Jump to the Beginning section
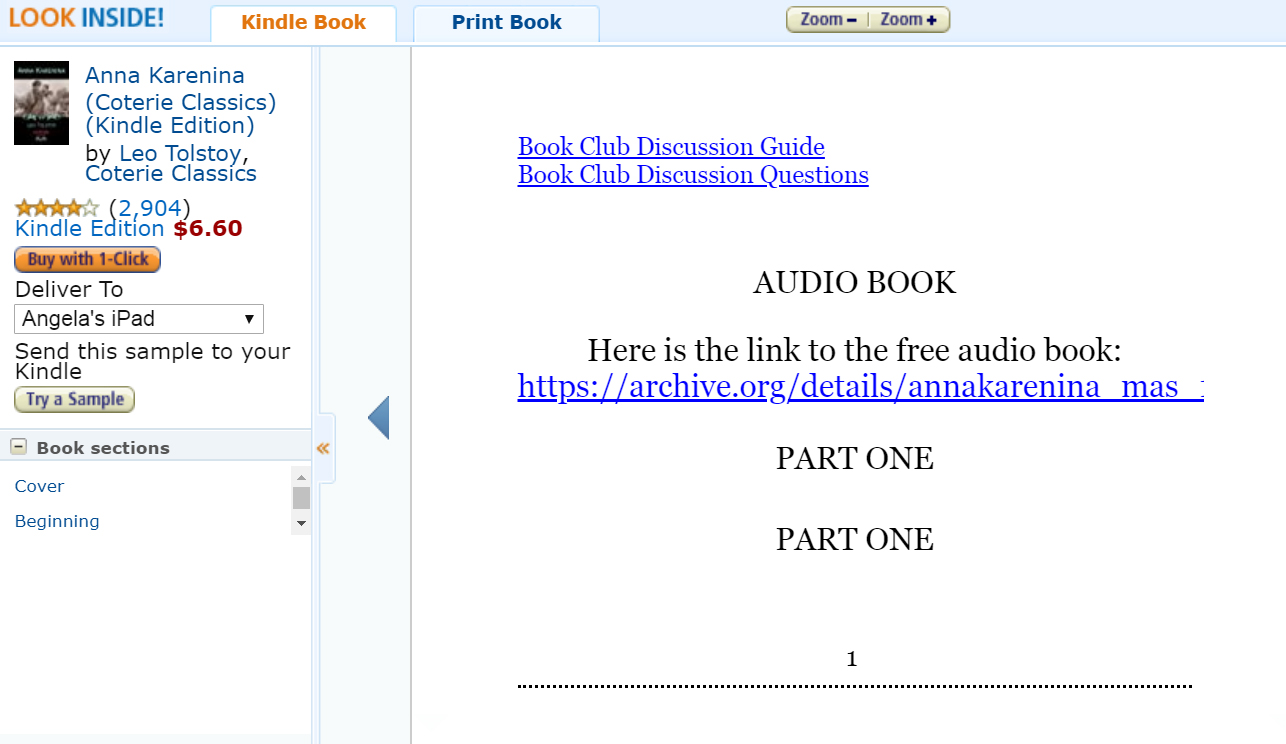Viewport: 1286px width, 744px height. [57, 521]
